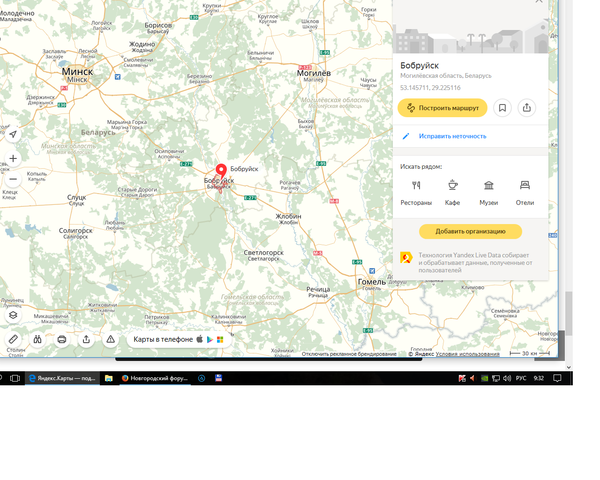Click the Minsk airport icon on map

(x=117, y=77)
